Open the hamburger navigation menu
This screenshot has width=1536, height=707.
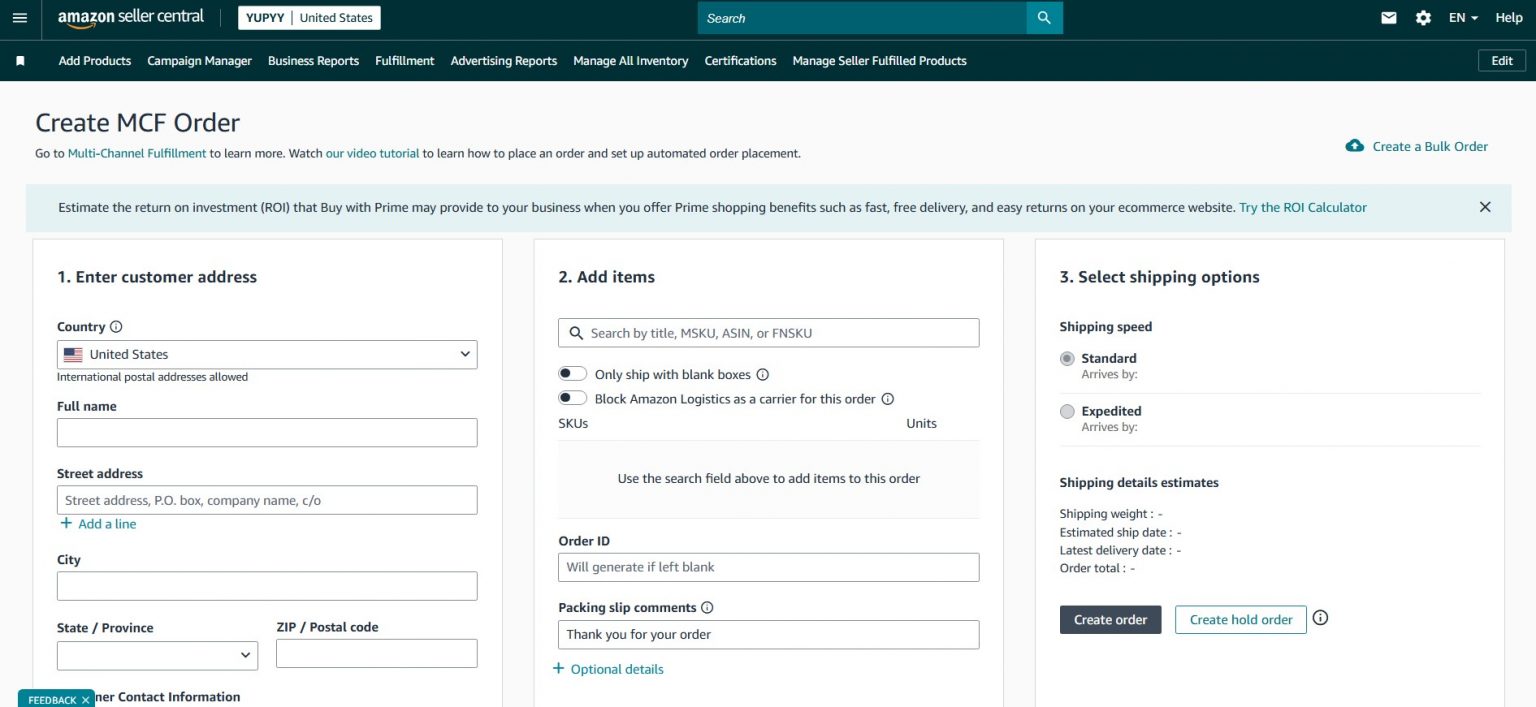point(19,17)
